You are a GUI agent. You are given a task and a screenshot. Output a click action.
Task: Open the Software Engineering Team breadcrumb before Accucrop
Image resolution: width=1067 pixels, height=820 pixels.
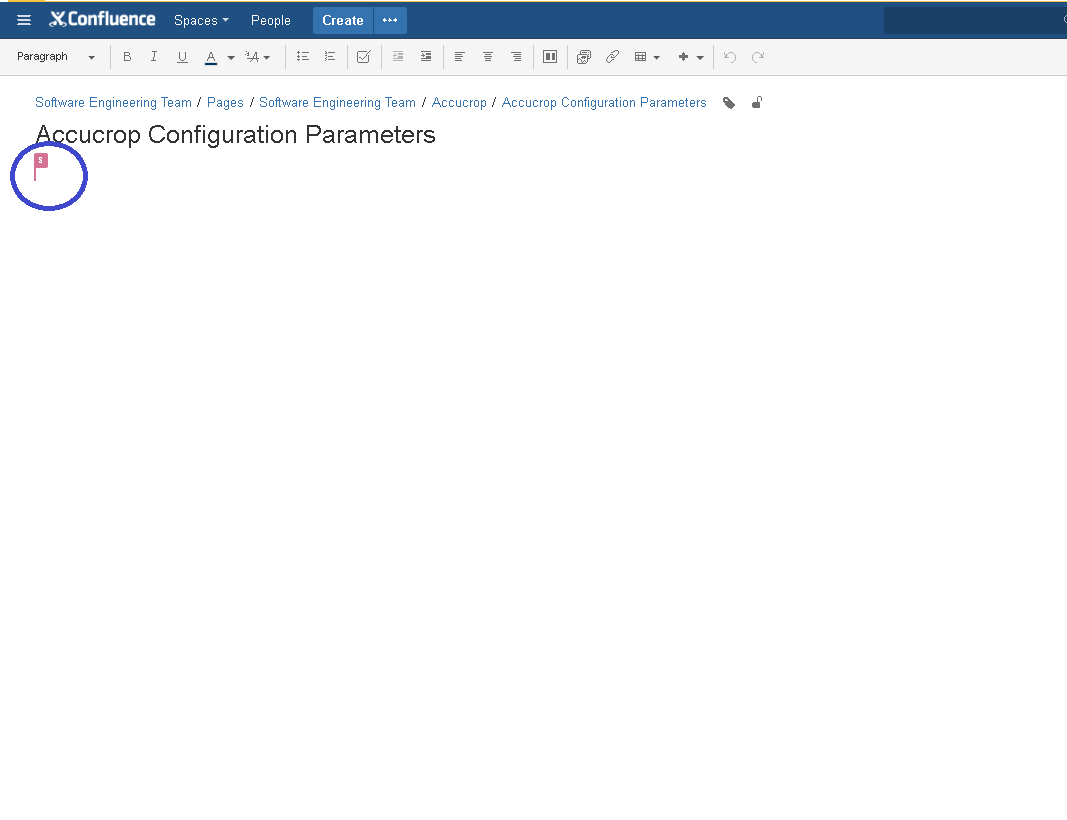click(x=337, y=103)
